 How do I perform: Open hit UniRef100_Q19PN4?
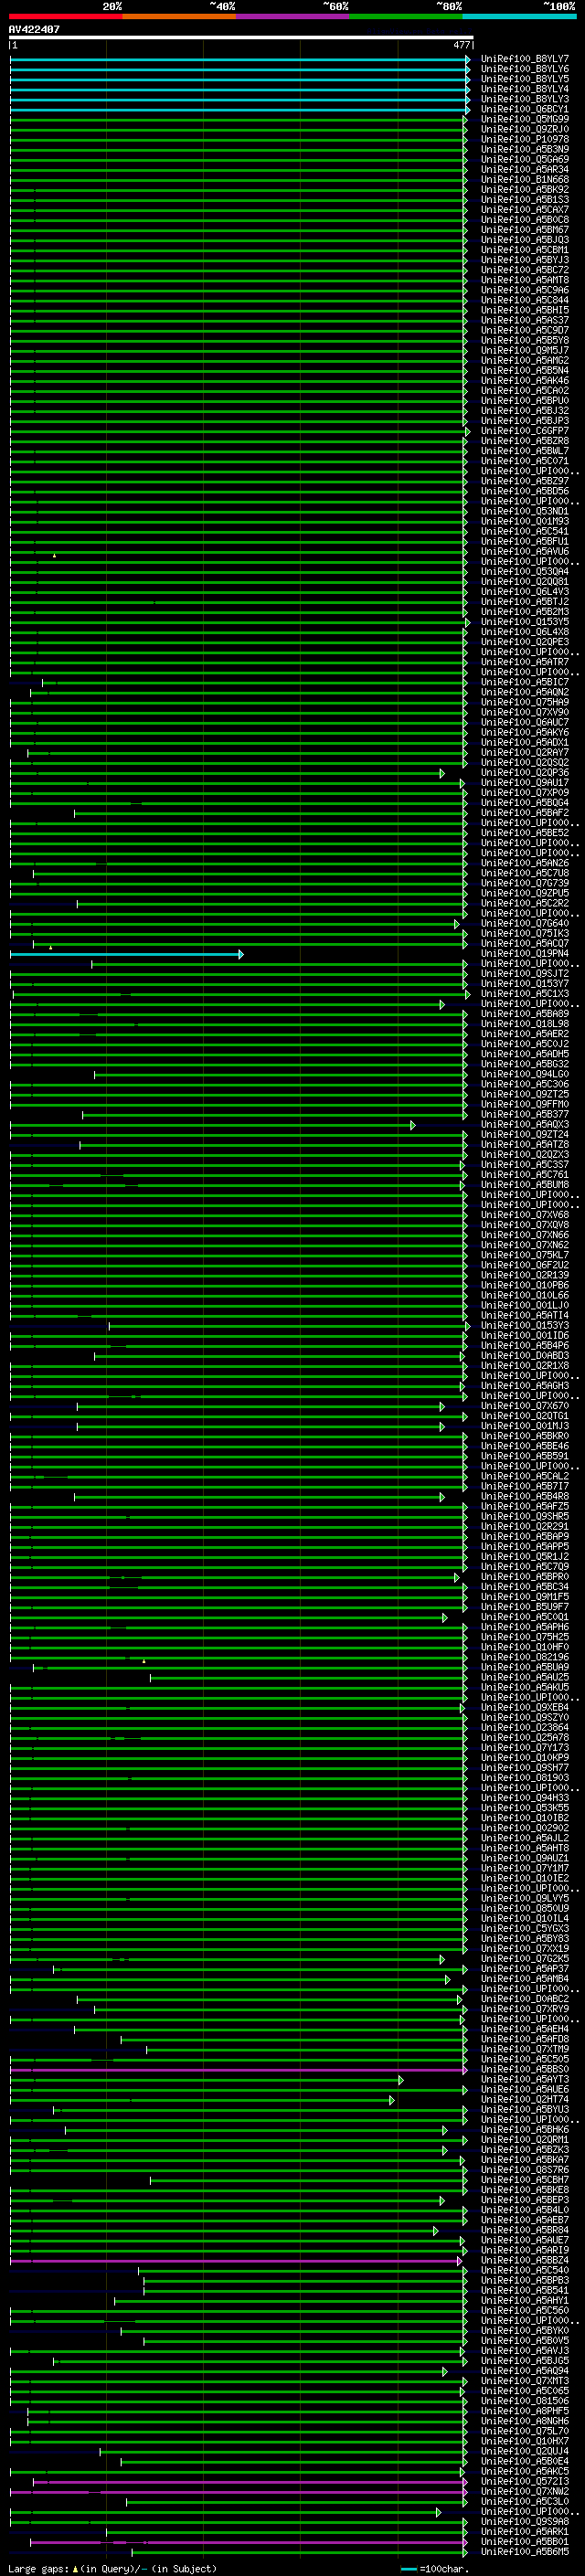pyautogui.click(x=524, y=953)
